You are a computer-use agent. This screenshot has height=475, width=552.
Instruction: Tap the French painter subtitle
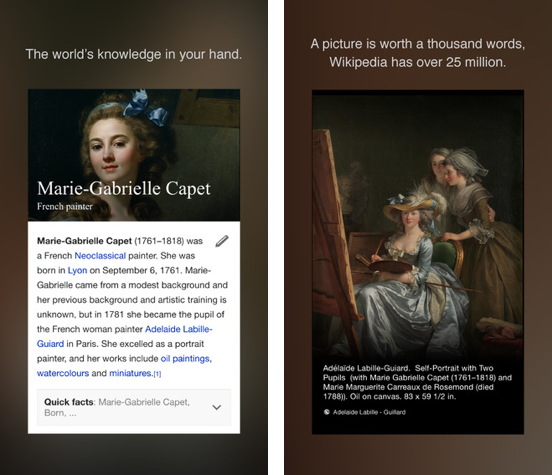click(65, 206)
